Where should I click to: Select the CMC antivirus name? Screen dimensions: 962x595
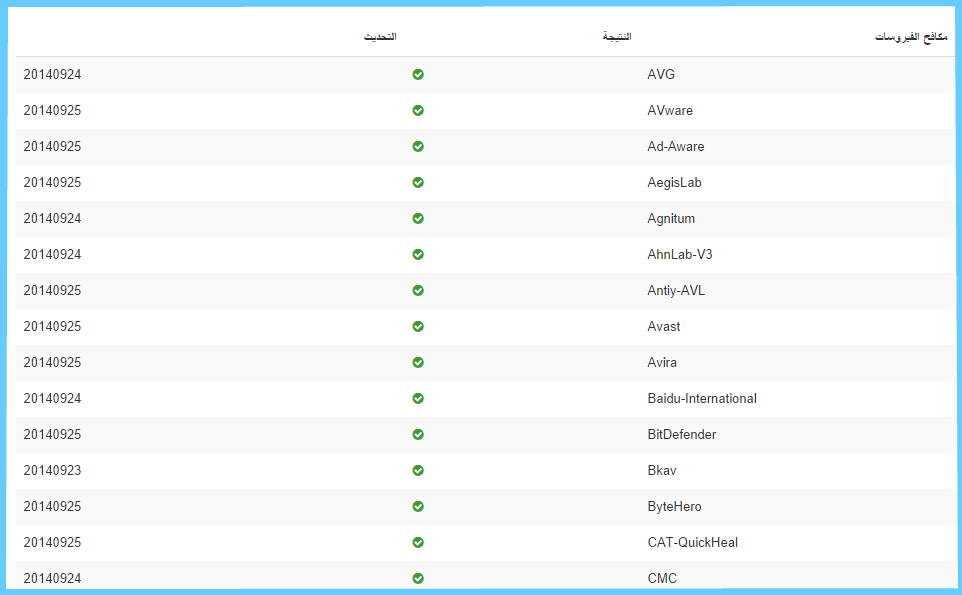point(662,578)
